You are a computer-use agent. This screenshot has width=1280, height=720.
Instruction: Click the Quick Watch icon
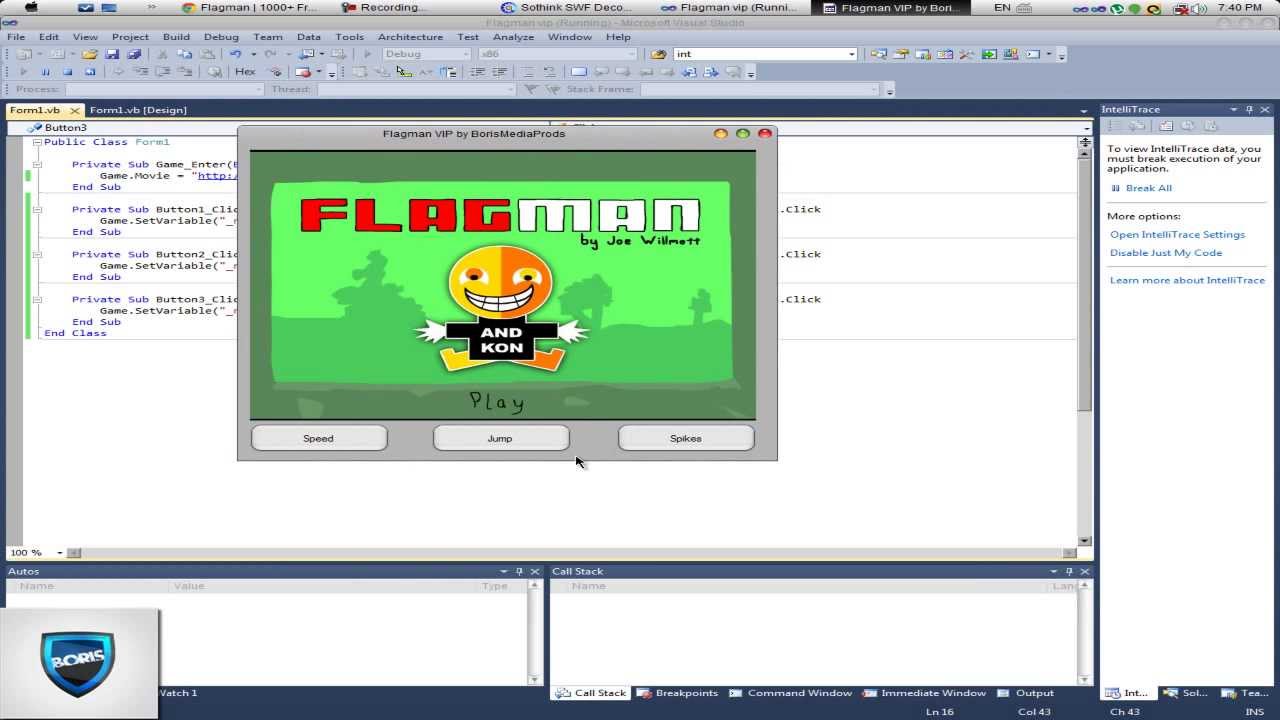[214, 72]
